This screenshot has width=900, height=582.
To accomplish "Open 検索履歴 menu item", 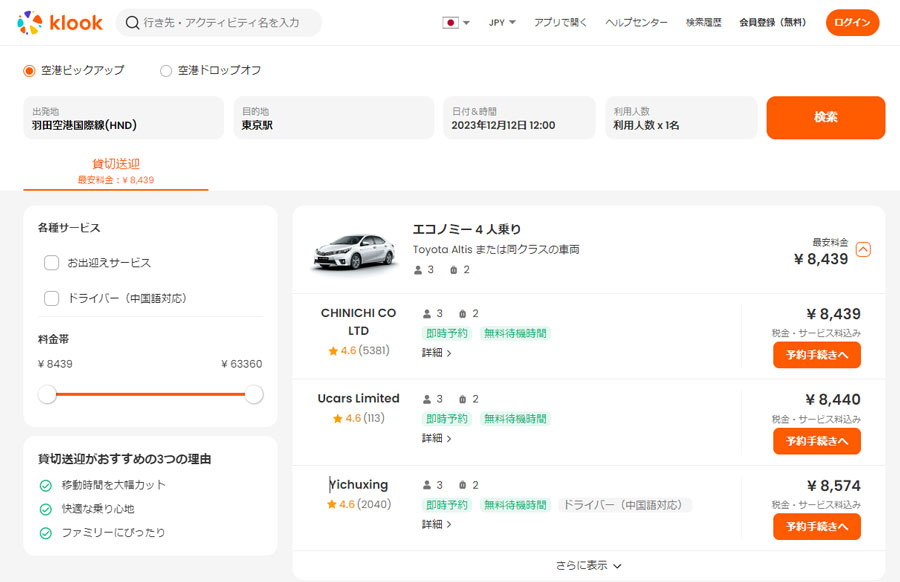I will point(704,23).
